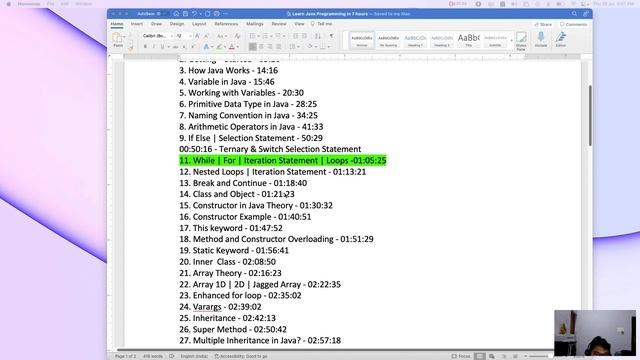This screenshot has width=640, height=360.
Task: Switch to the Insert tab
Action: 137,24
